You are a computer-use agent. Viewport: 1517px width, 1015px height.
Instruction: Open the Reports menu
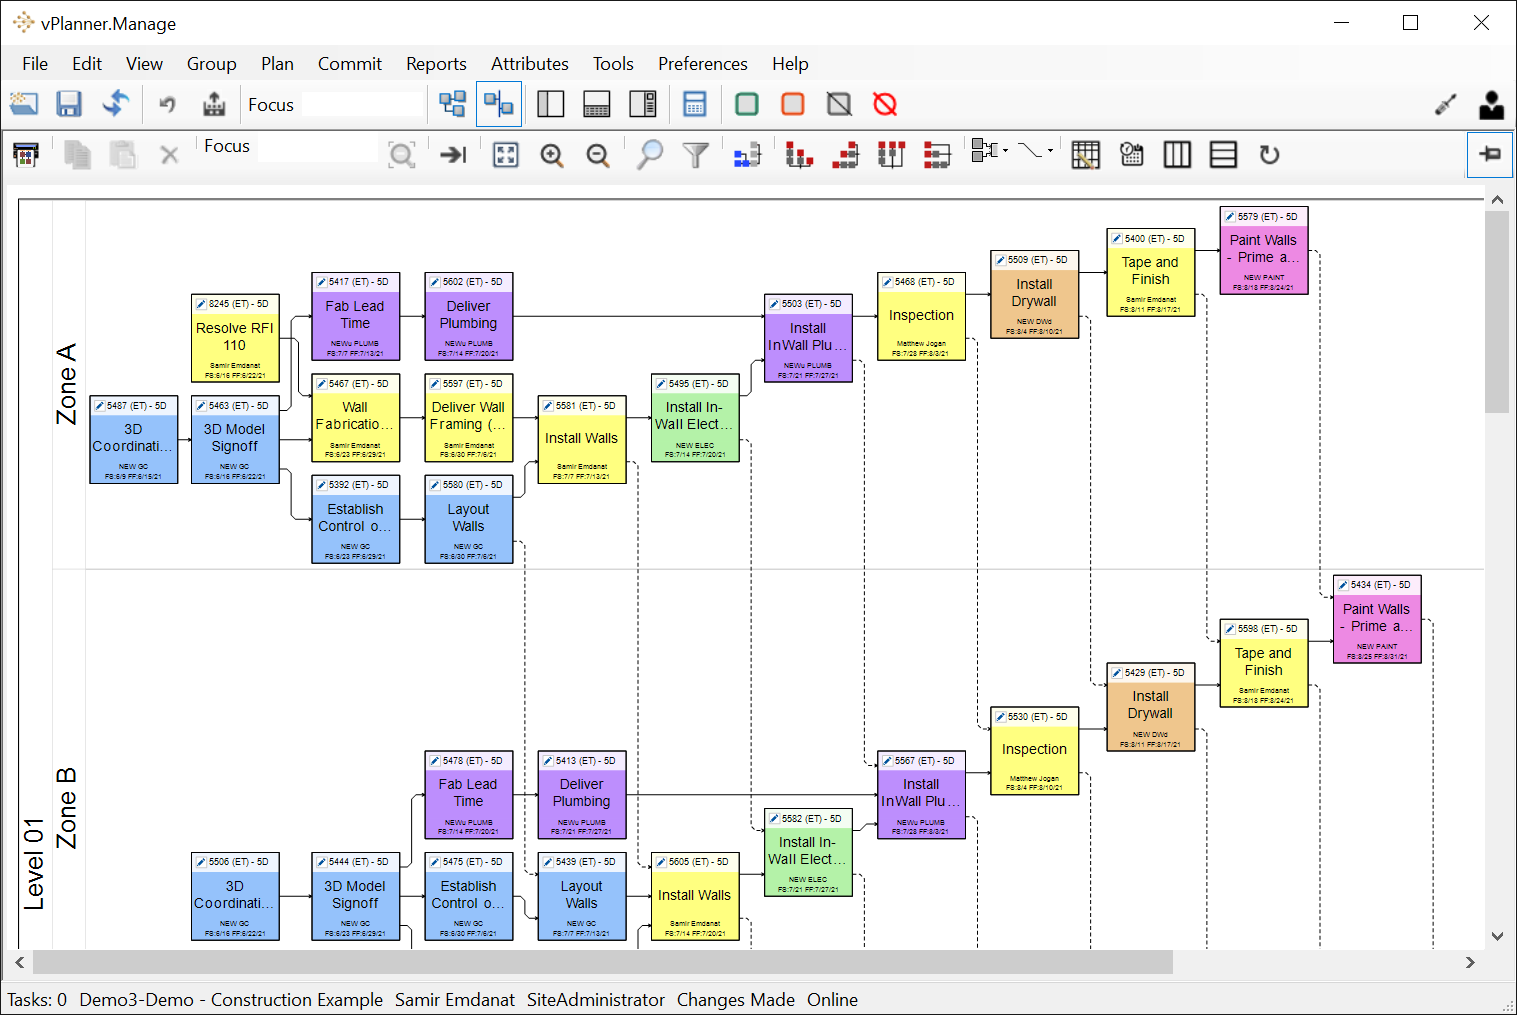click(436, 64)
